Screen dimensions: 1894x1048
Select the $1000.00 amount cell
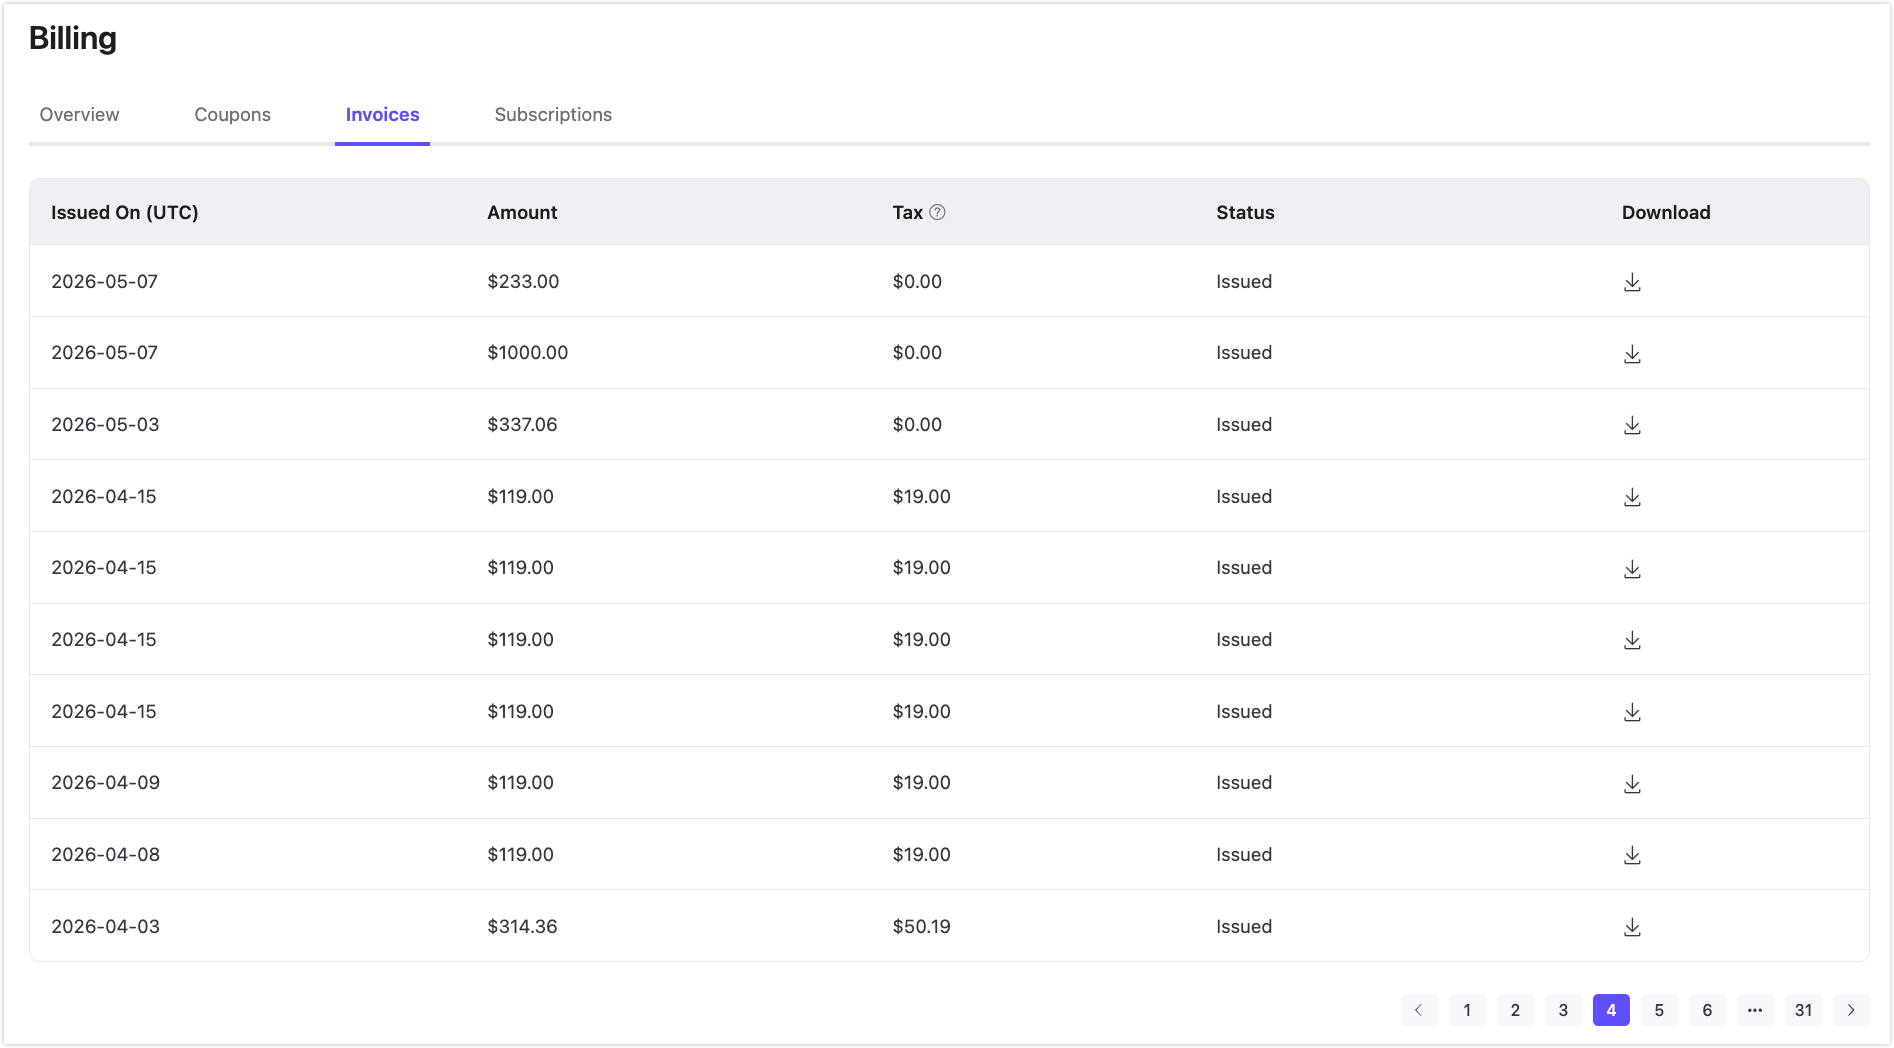(527, 353)
